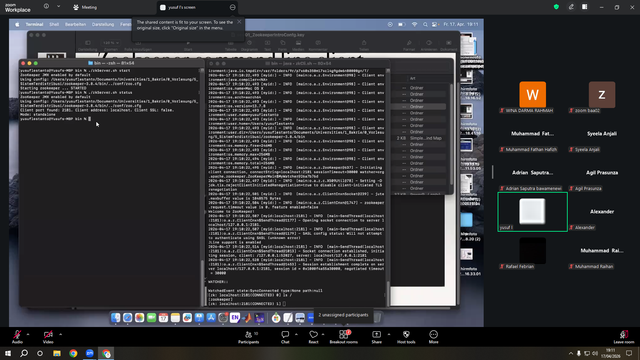Click the Video camera icon
Viewport: 640px width, 360px height.
pos(48,334)
